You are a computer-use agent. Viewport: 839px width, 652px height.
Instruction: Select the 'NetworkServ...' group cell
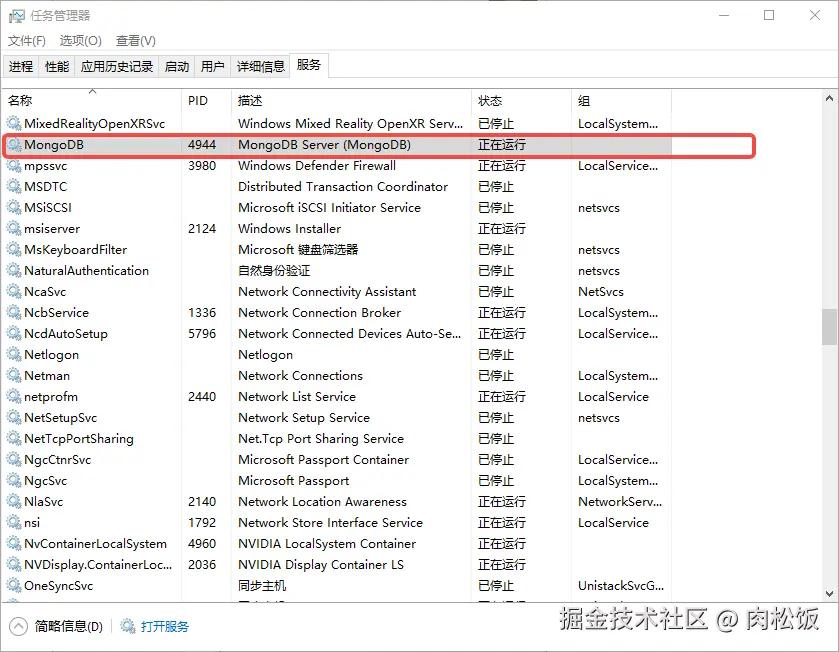[620, 502]
